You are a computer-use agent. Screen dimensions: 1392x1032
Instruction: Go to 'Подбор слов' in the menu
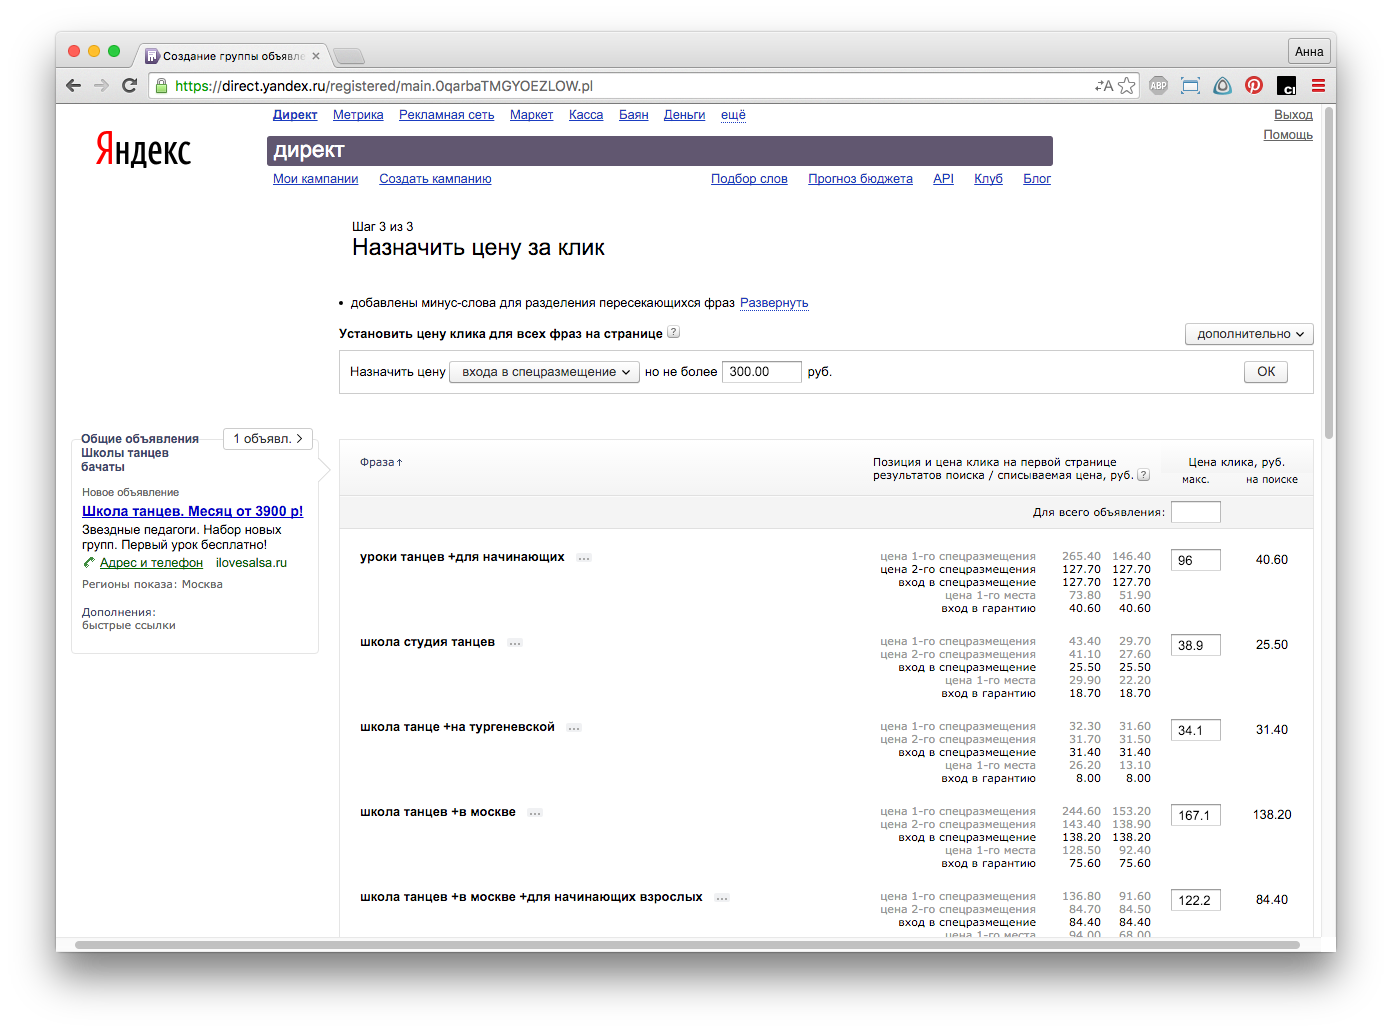(749, 179)
